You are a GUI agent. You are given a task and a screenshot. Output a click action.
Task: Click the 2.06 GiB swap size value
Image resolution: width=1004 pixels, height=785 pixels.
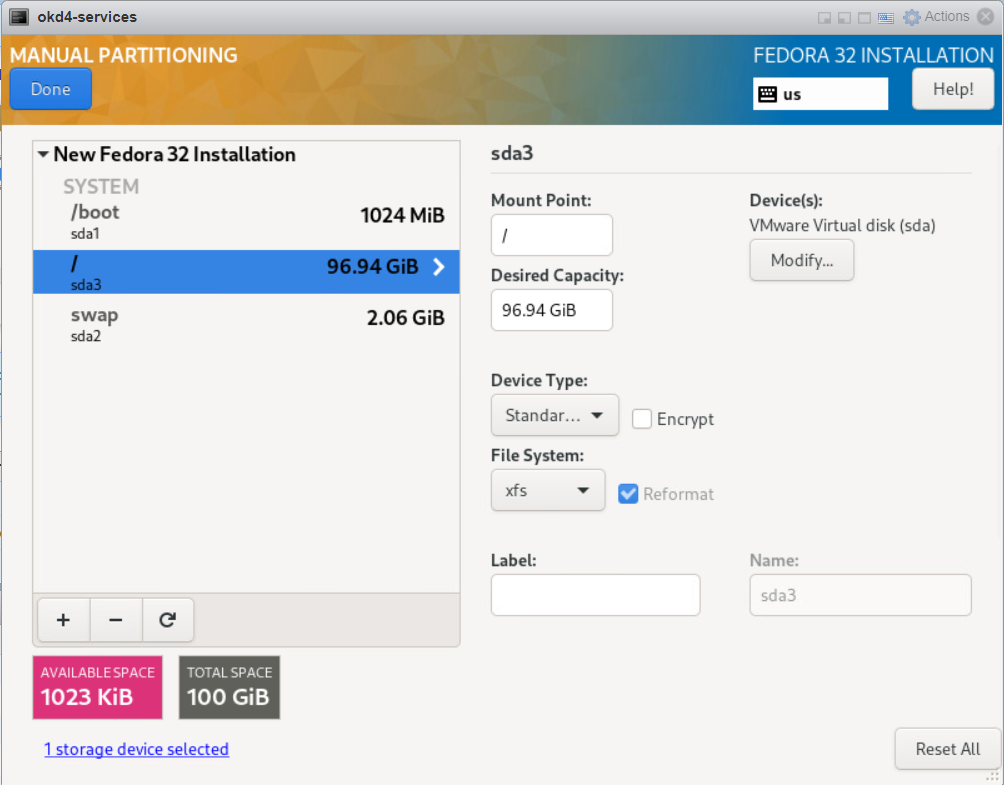pyautogui.click(x=405, y=318)
